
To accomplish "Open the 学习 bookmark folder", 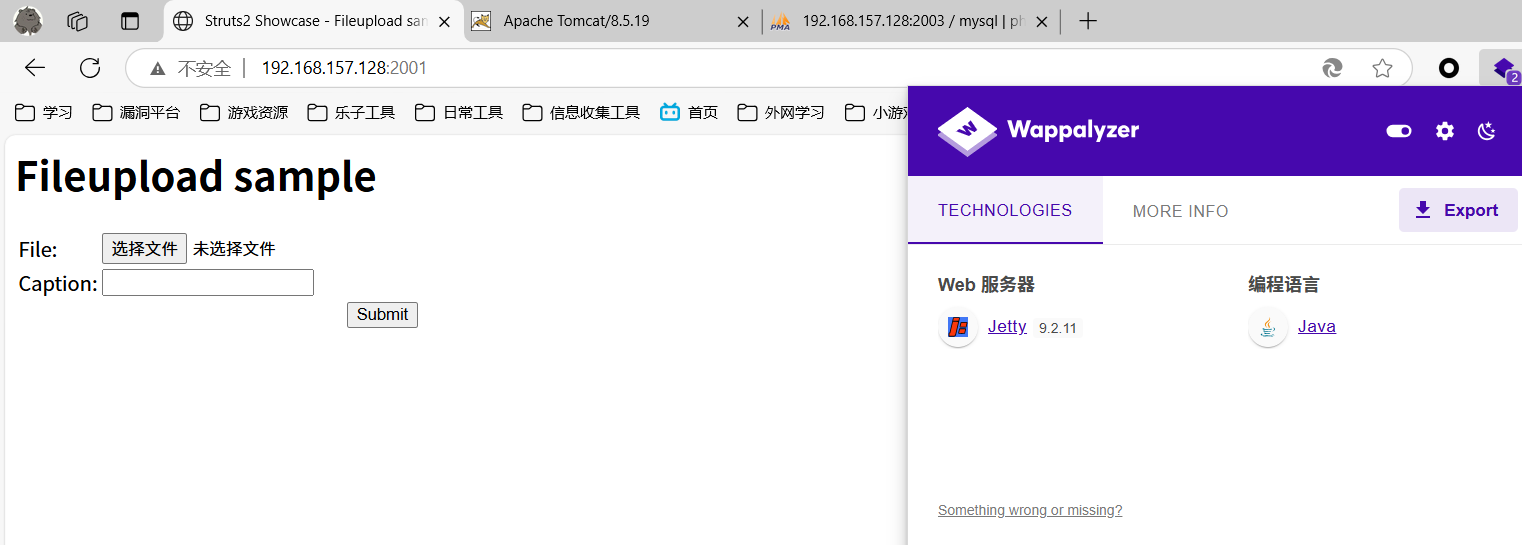I will click(43, 112).
